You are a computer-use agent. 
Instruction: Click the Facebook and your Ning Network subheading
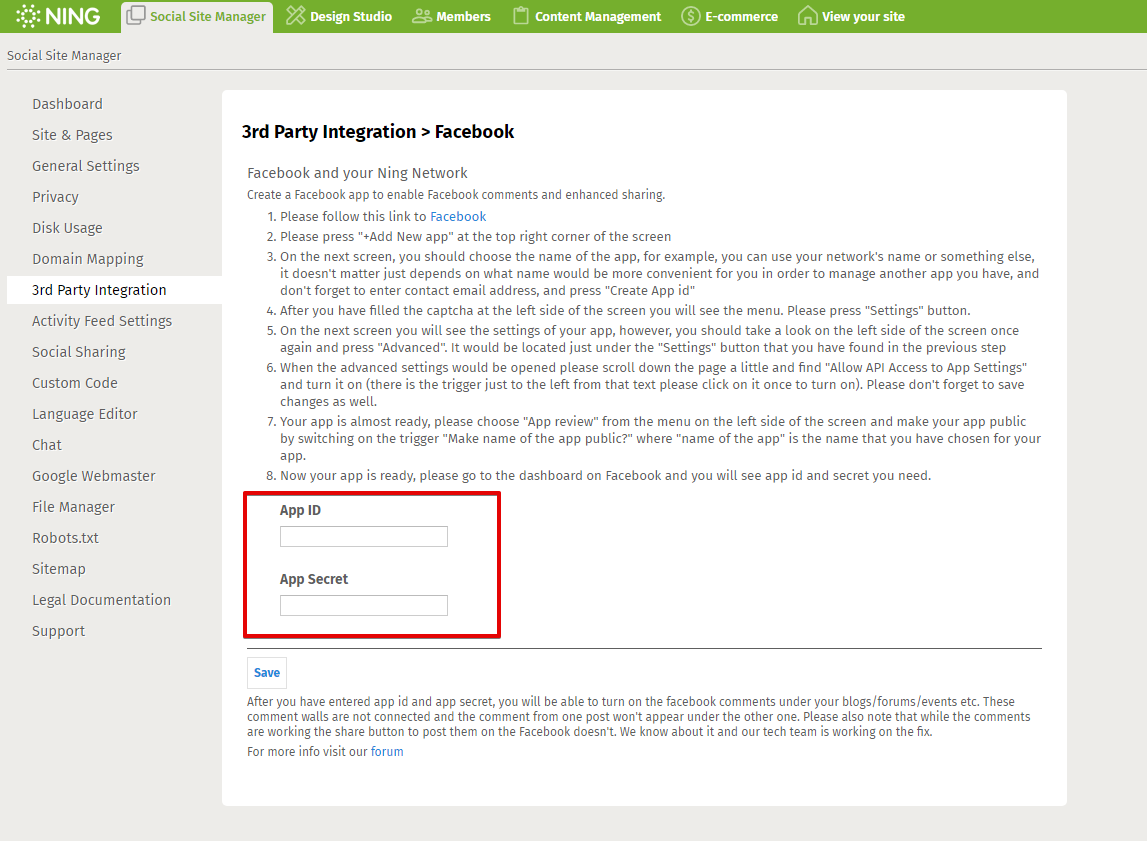tap(357, 173)
